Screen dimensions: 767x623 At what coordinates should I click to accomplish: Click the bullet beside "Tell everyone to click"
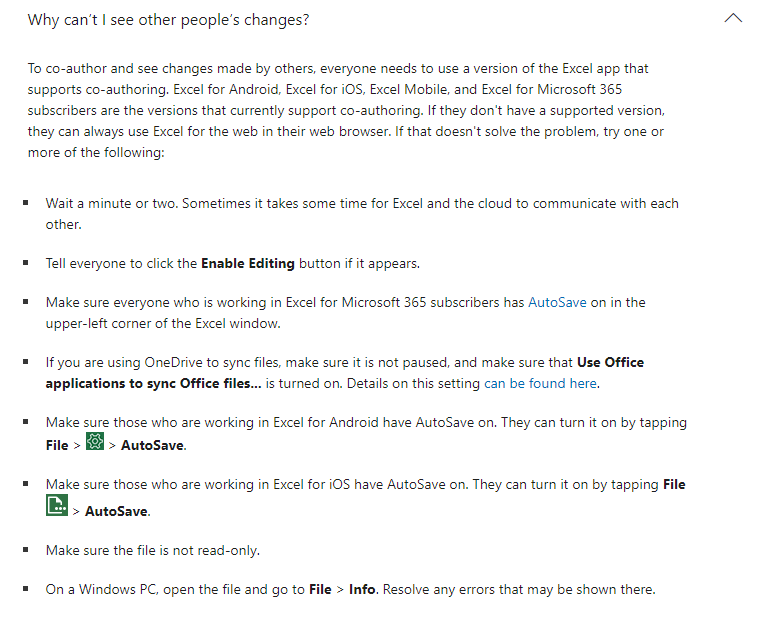tap(25, 263)
